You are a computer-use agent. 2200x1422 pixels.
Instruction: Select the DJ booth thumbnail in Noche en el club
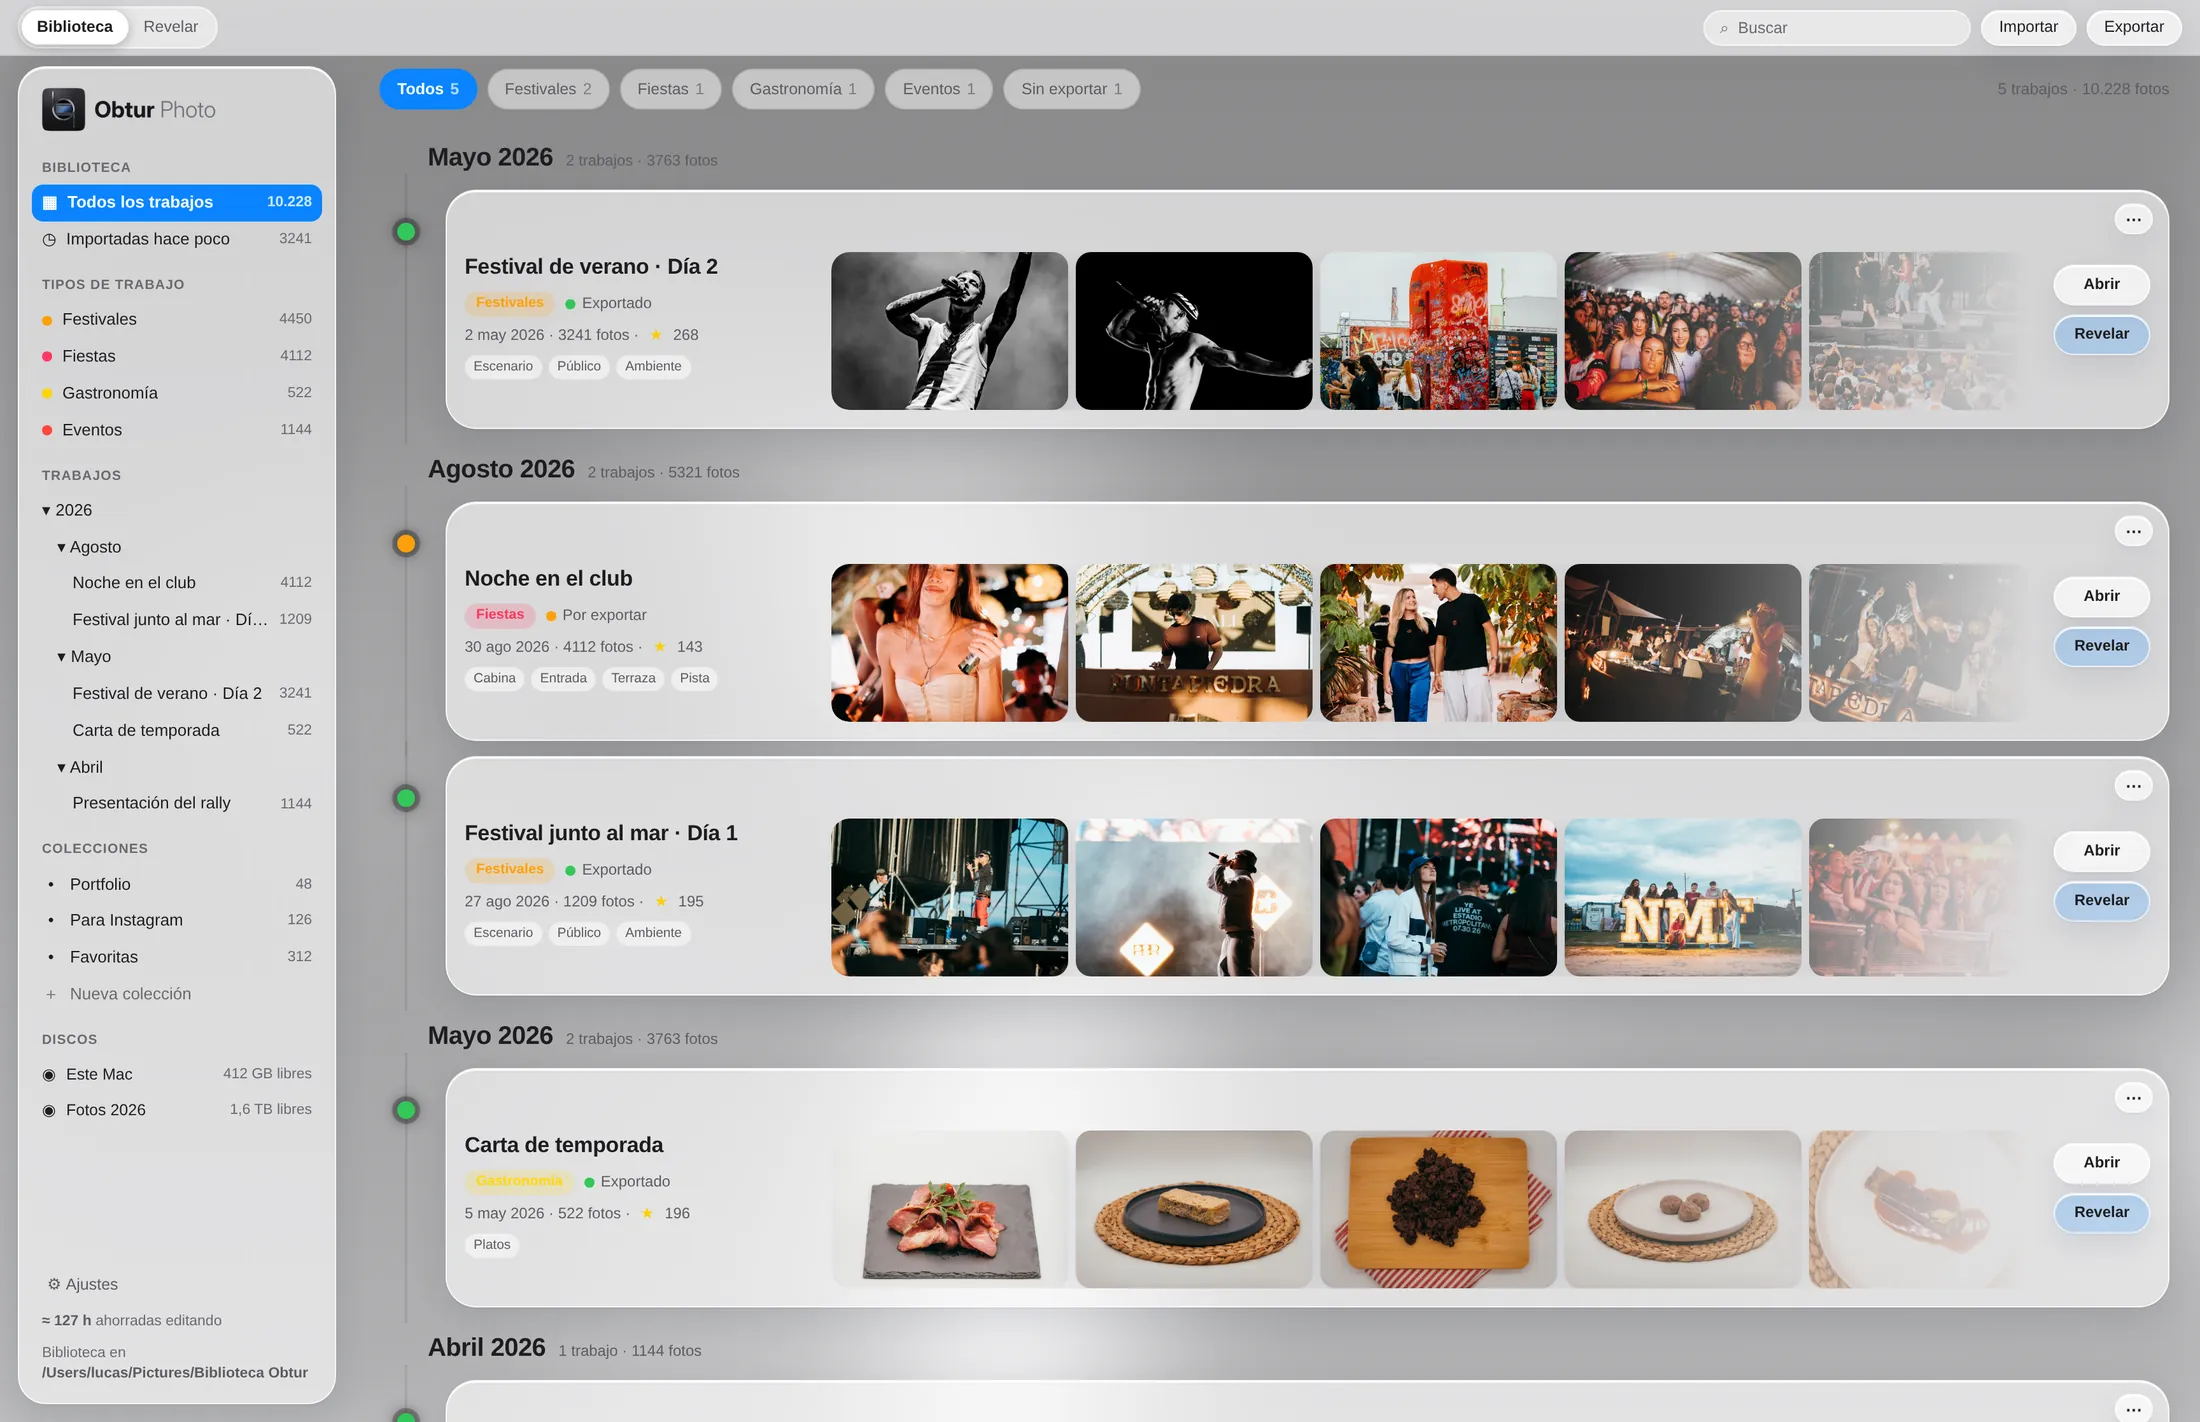[x=1194, y=643]
